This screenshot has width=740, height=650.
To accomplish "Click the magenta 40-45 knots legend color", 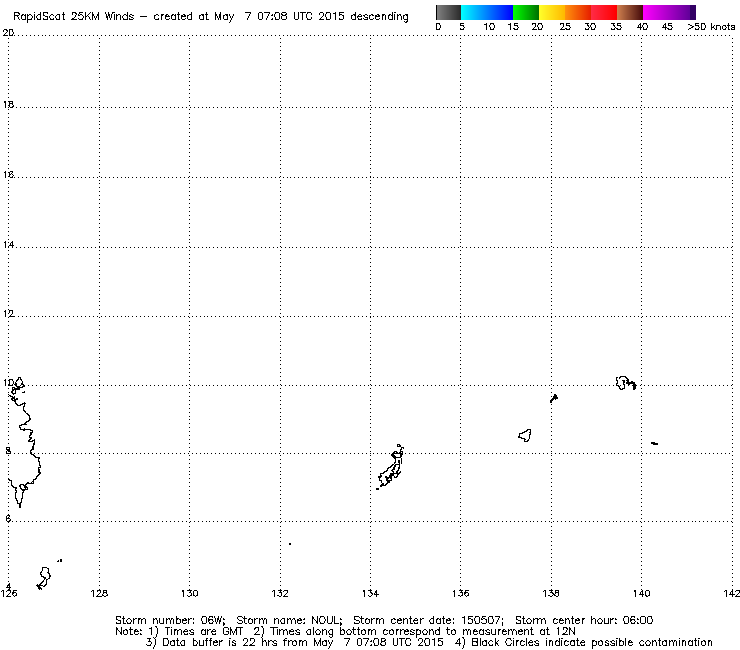I will click(x=656, y=12).
